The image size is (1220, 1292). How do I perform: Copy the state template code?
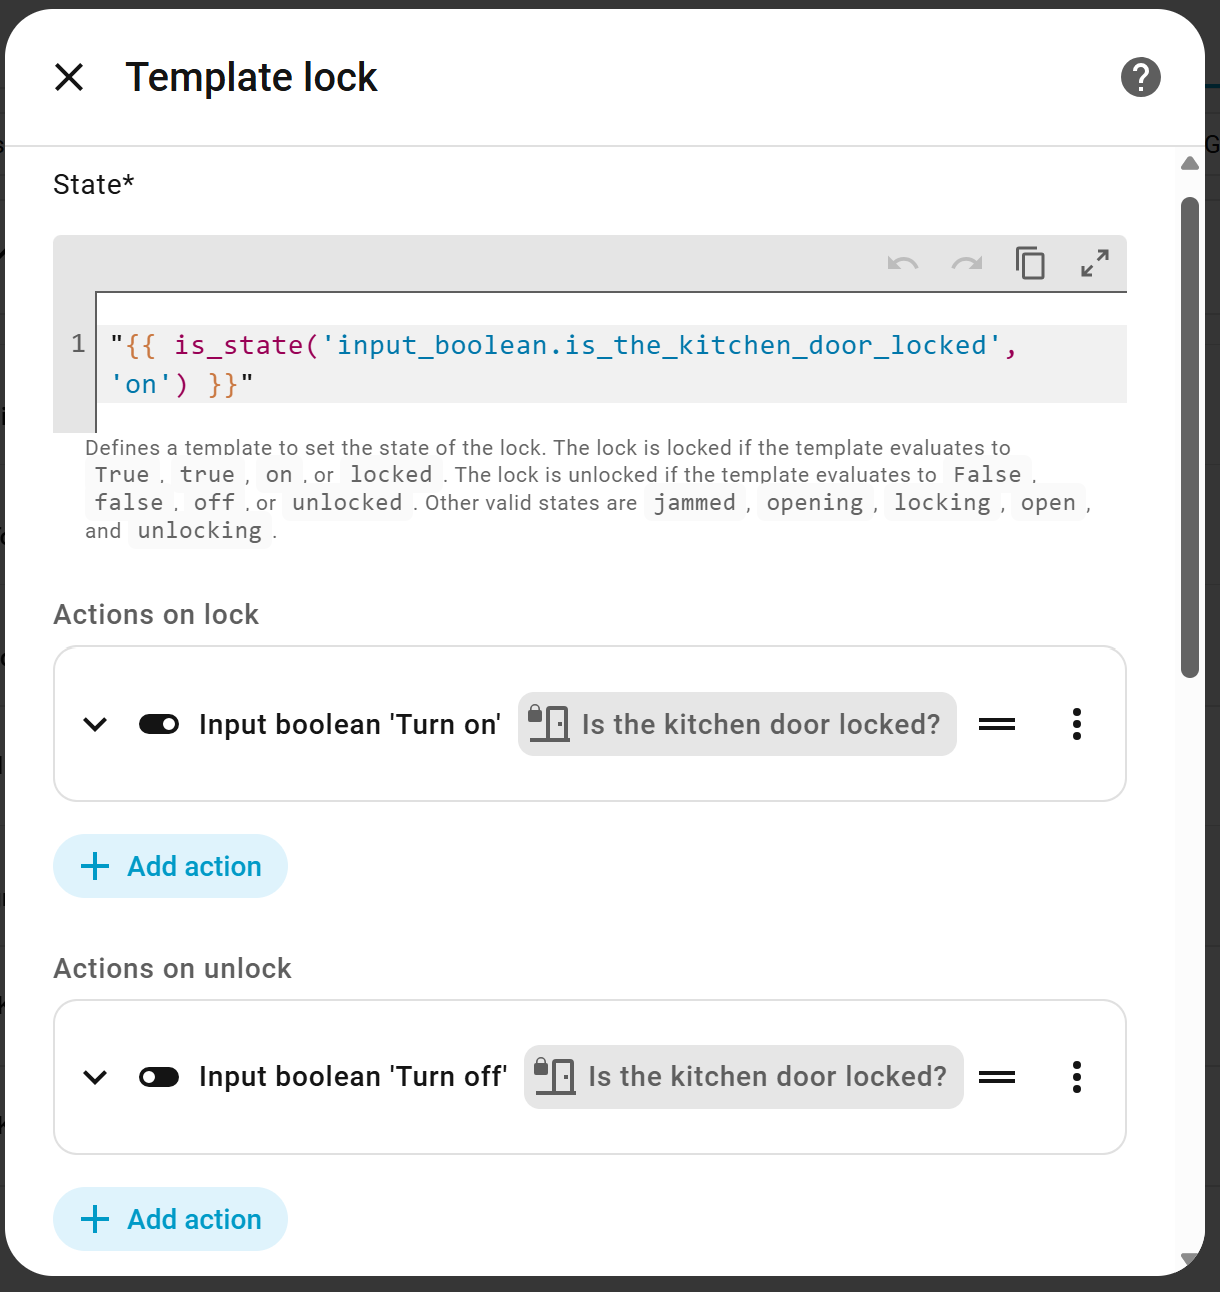(x=1030, y=264)
